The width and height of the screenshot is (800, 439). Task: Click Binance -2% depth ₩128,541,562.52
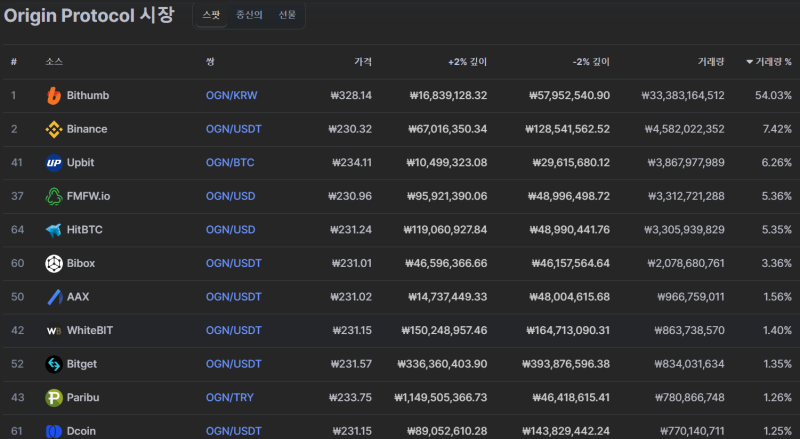pos(567,129)
